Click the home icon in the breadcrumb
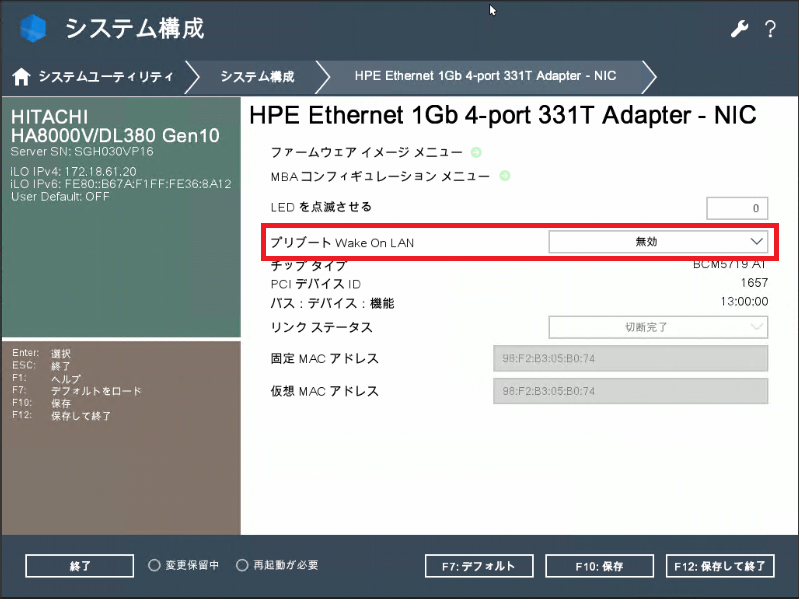Viewport: 799px width, 599px height. tap(21, 76)
